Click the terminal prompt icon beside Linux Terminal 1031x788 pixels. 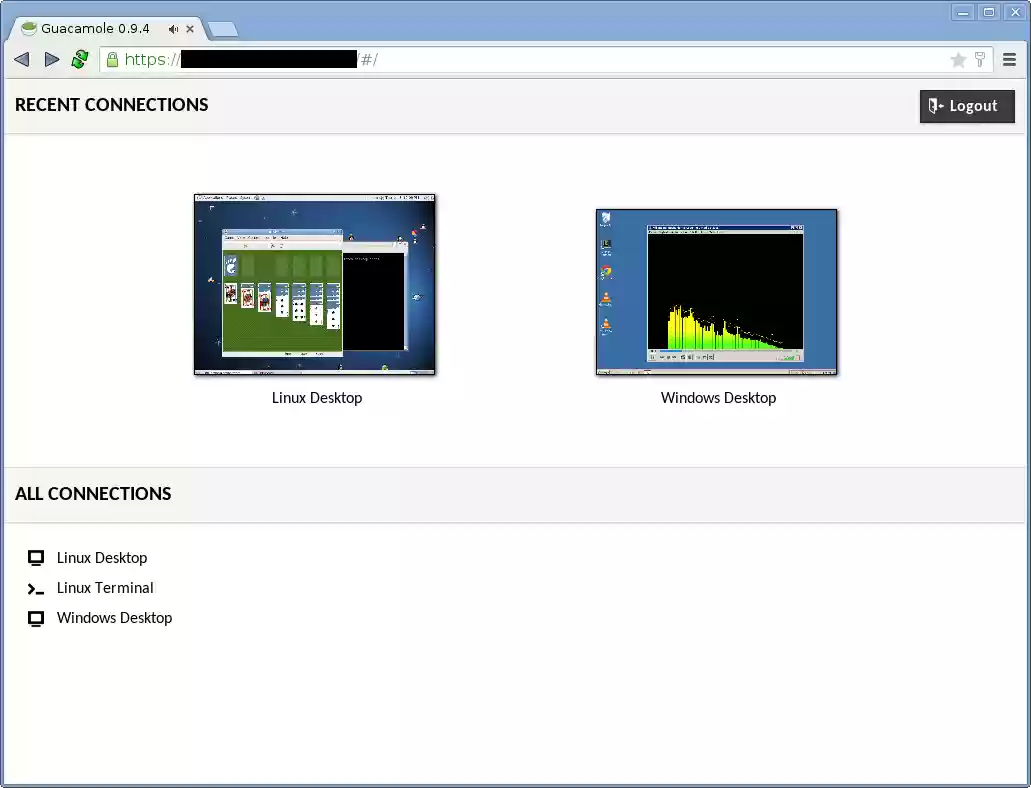tap(36, 589)
